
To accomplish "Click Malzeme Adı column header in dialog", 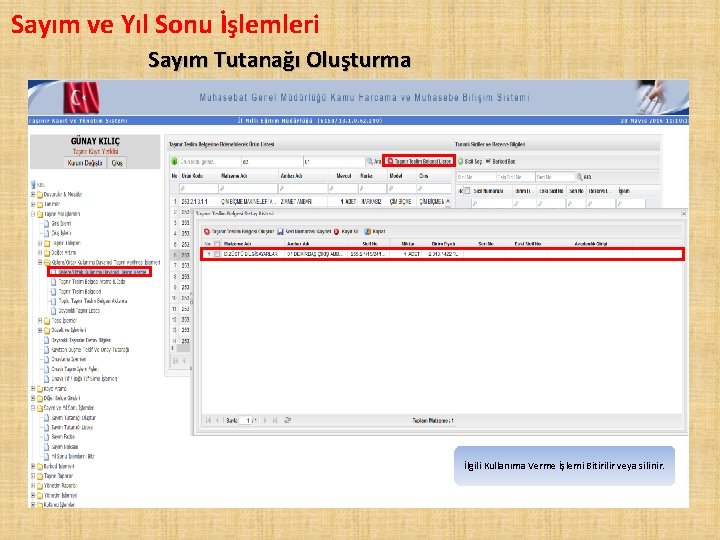I will point(237,244).
